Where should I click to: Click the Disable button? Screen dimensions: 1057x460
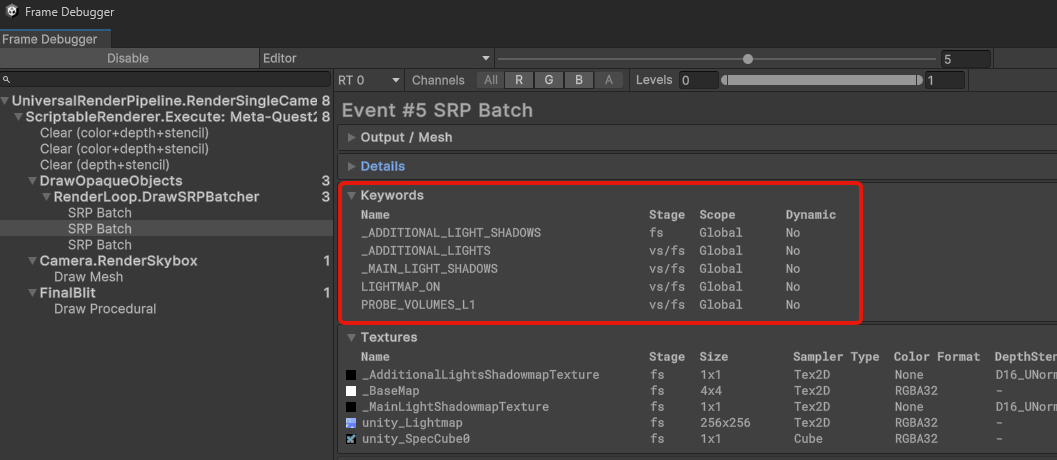pos(128,58)
